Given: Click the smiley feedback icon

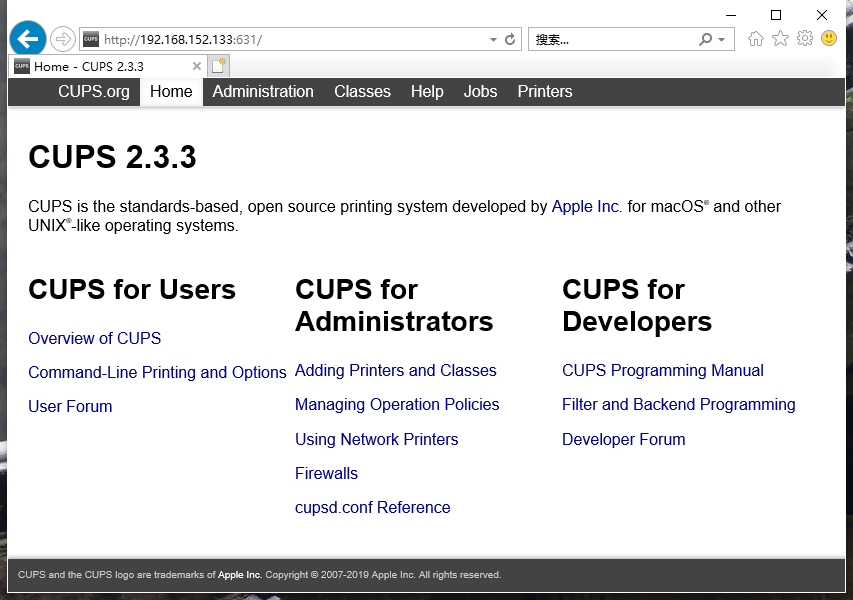Looking at the screenshot, I should (x=828, y=38).
